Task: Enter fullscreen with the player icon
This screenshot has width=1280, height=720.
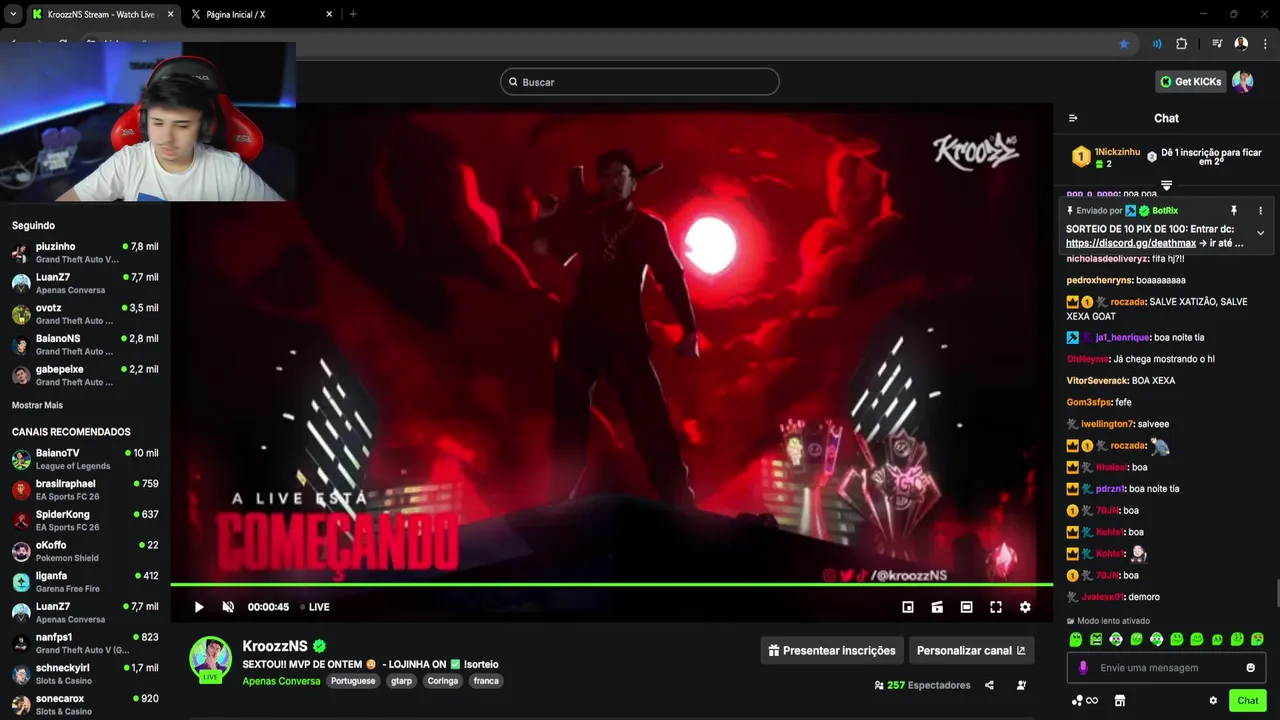Action: (x=996, y=607)
